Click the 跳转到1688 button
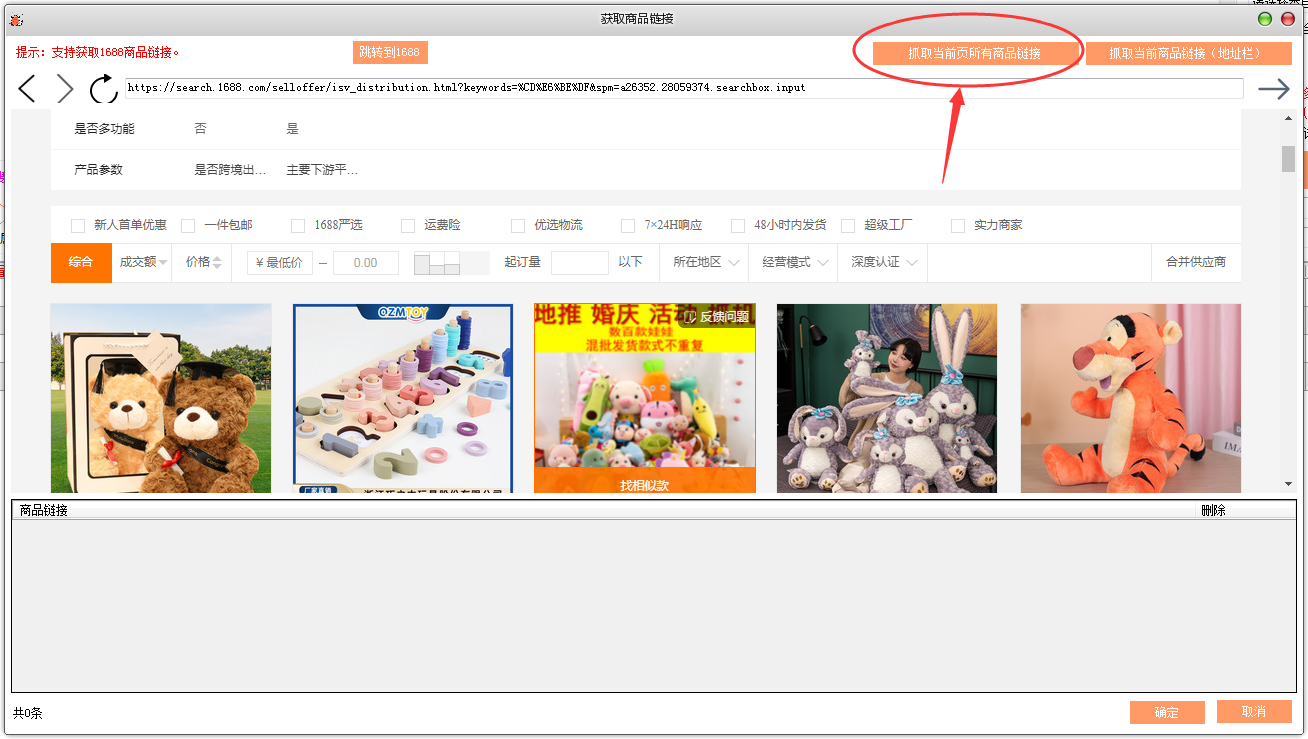Viewport: 1308px width, 739px height. point(390,52)
